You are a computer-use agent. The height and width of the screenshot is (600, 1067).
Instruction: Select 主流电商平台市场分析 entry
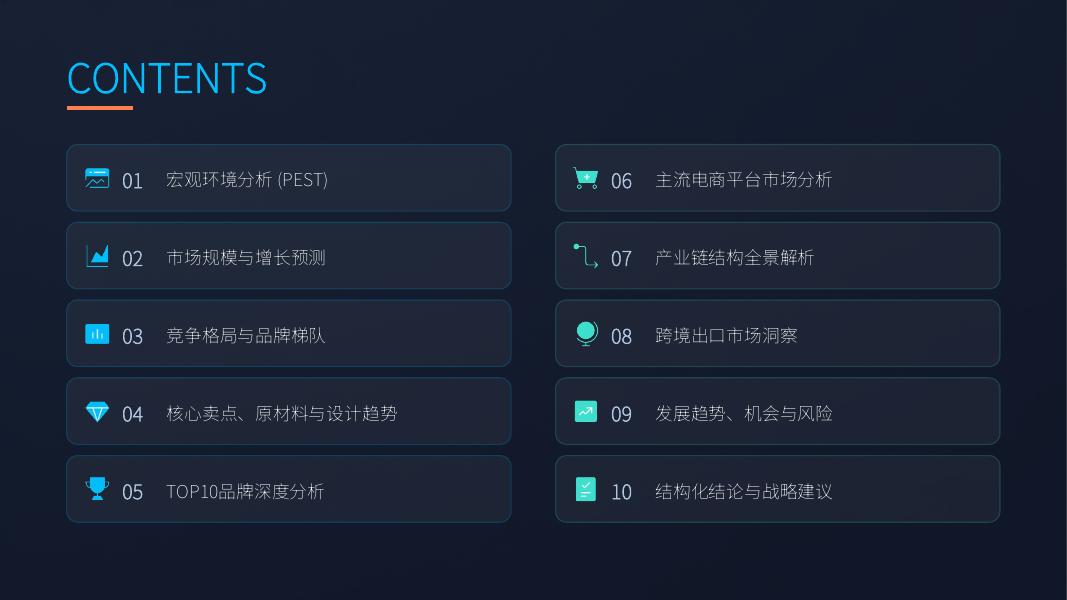[778, 178]
